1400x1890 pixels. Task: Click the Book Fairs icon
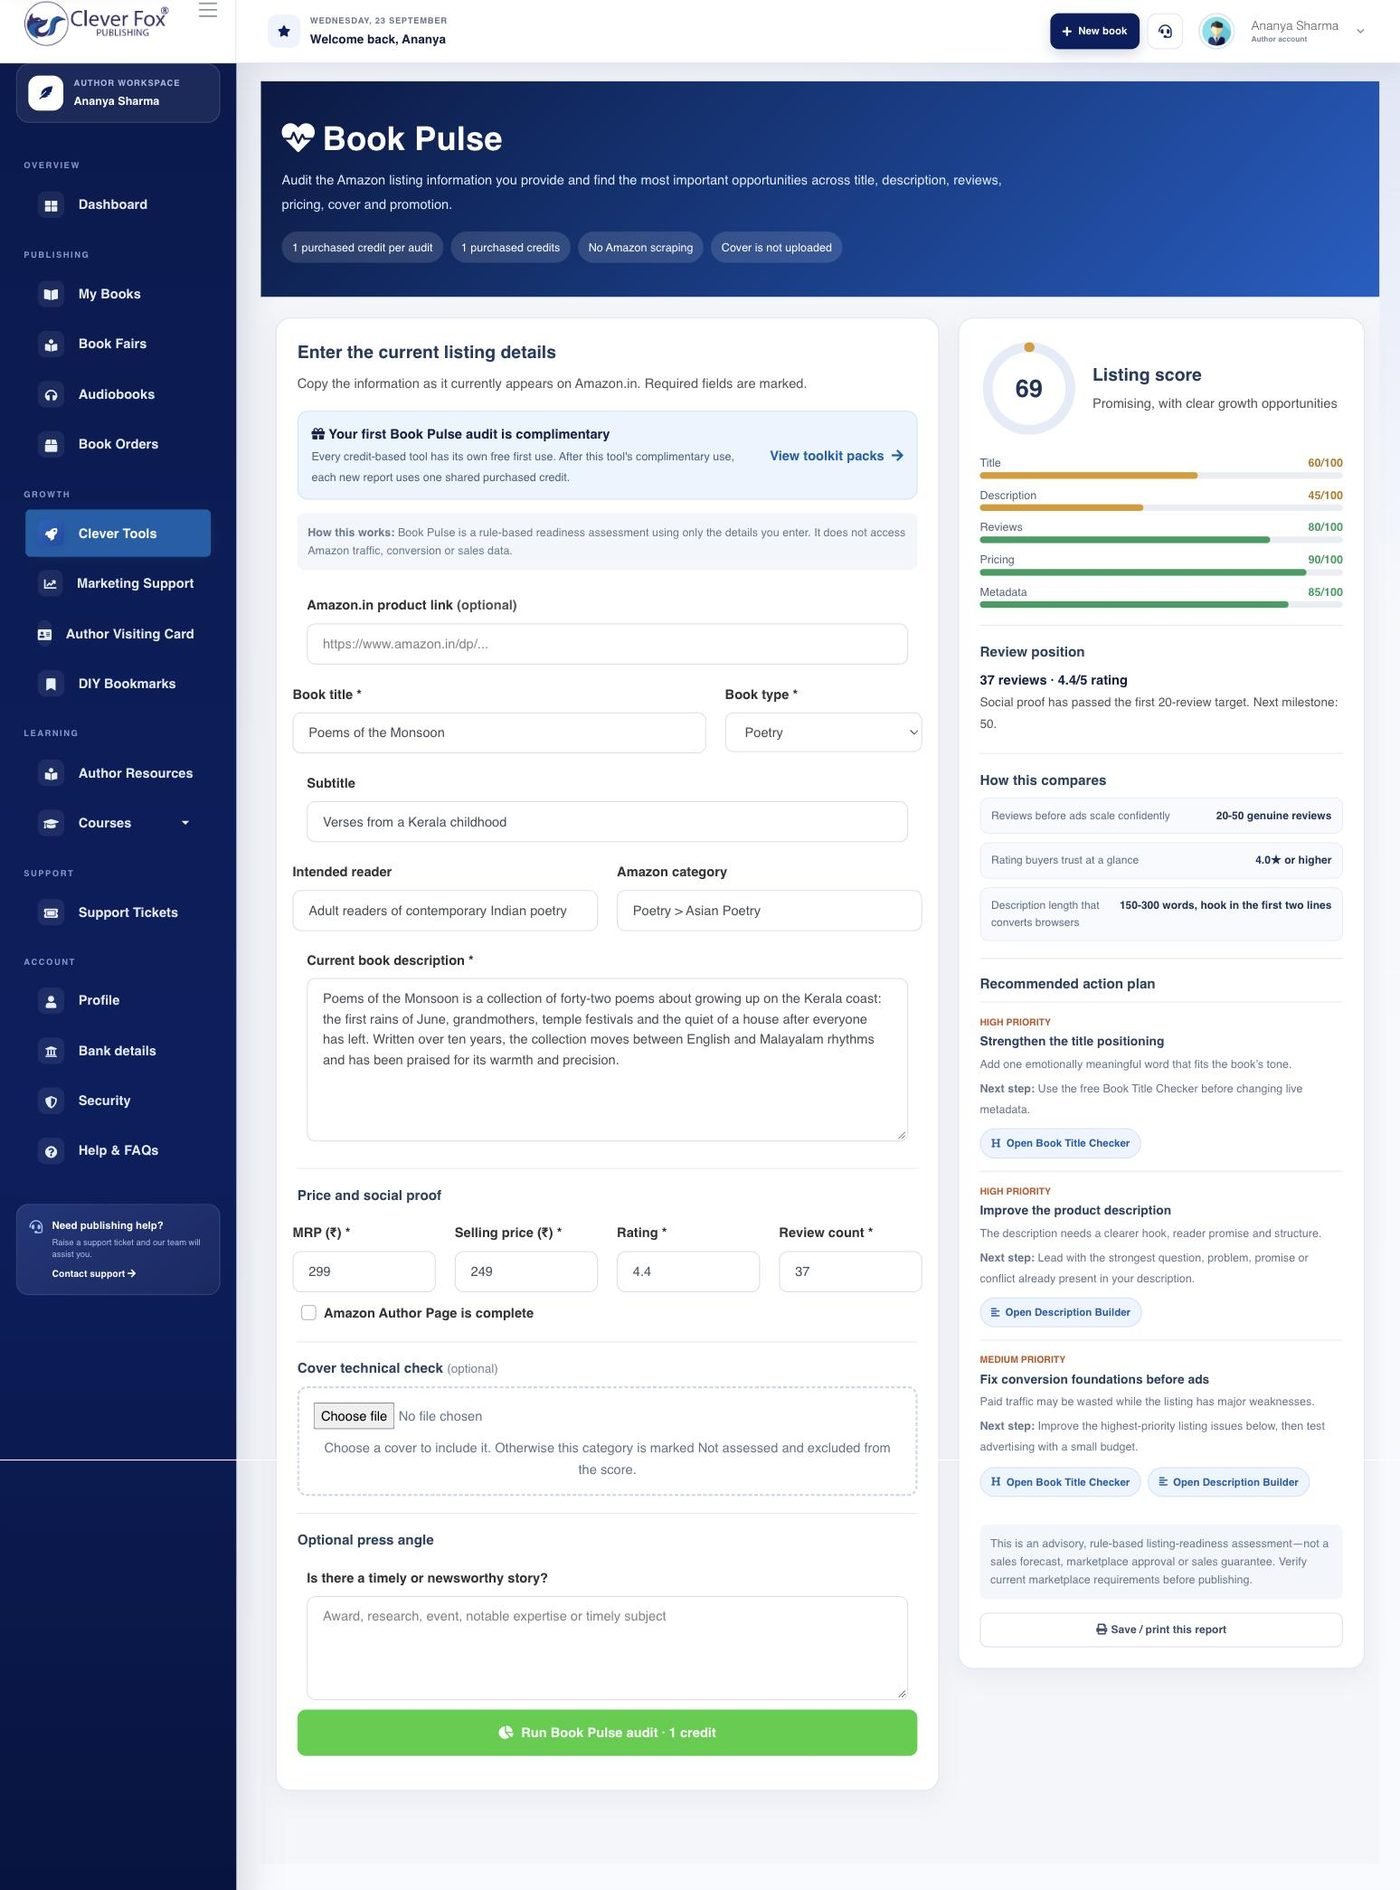click(51, 344)
